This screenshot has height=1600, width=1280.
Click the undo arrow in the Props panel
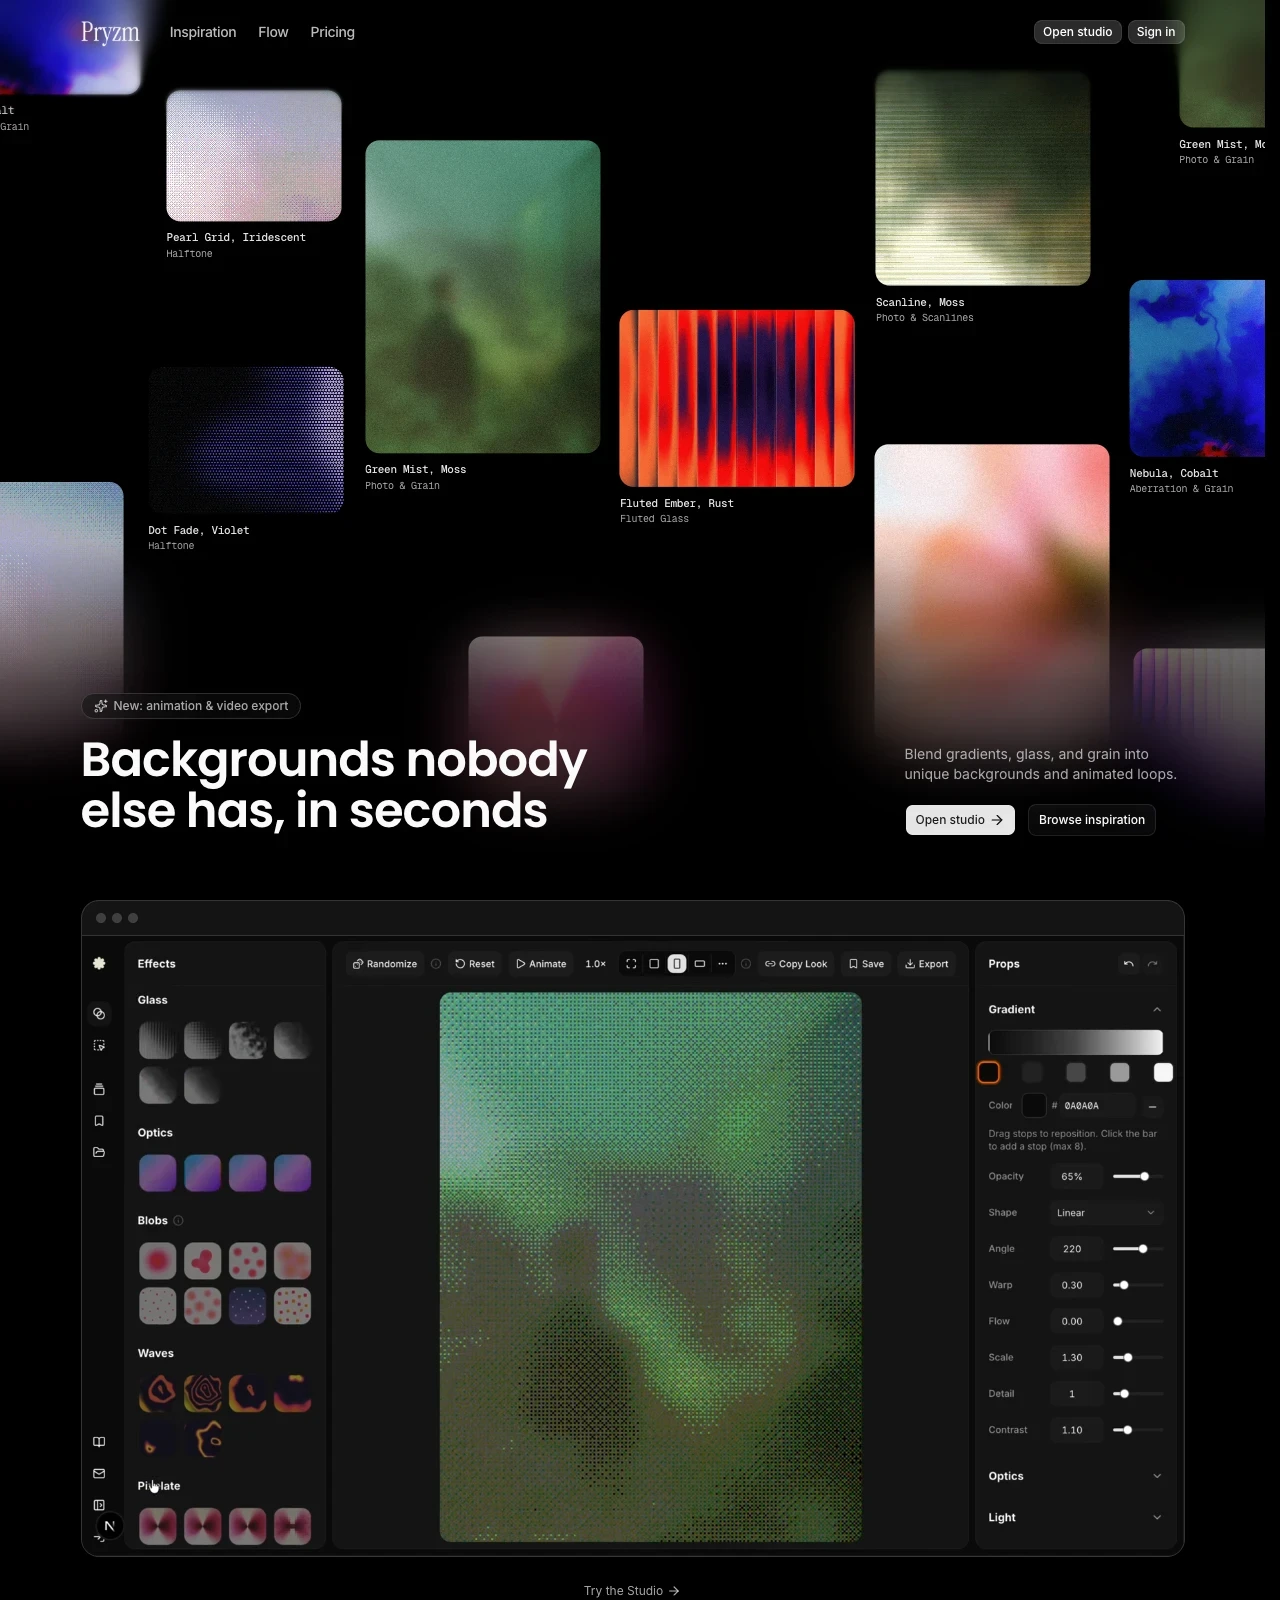tap(1128, 964)
